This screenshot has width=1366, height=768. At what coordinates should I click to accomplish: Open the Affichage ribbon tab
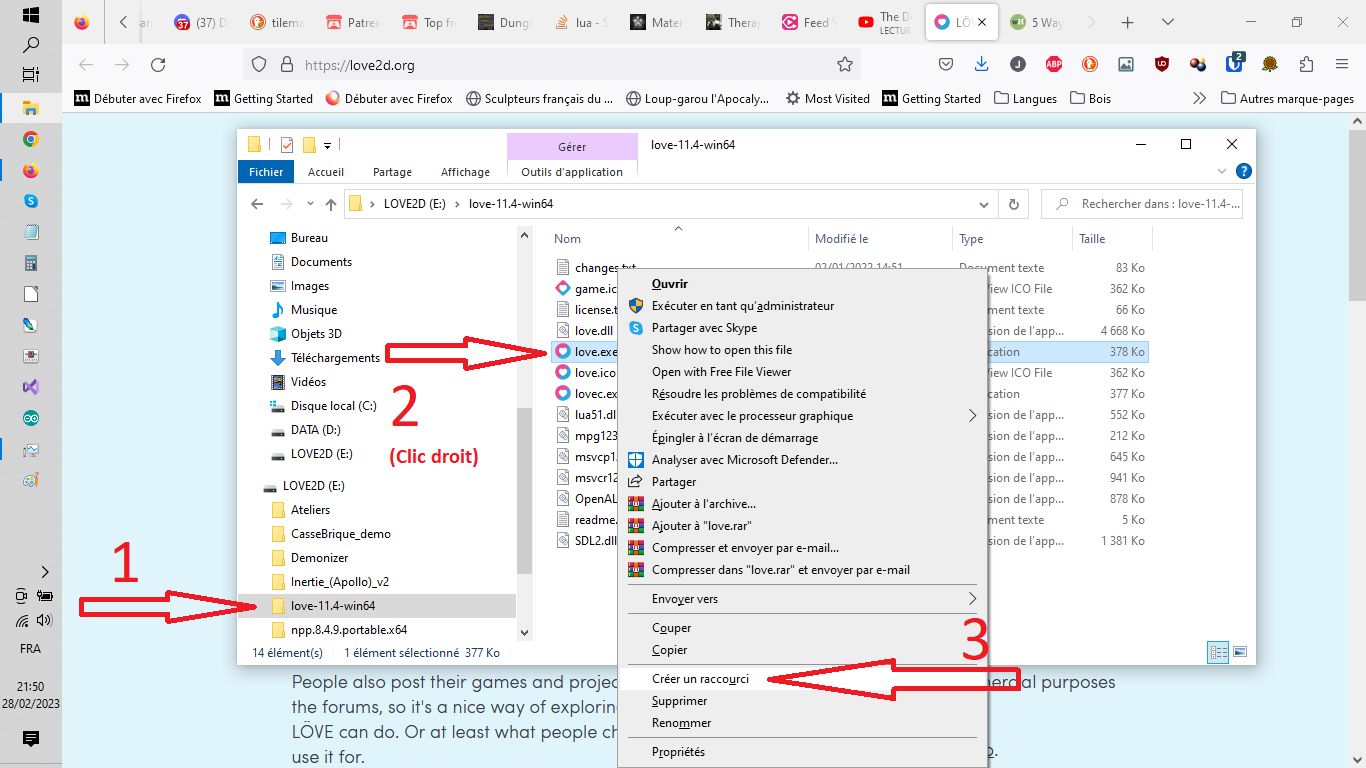click(465, 172)
